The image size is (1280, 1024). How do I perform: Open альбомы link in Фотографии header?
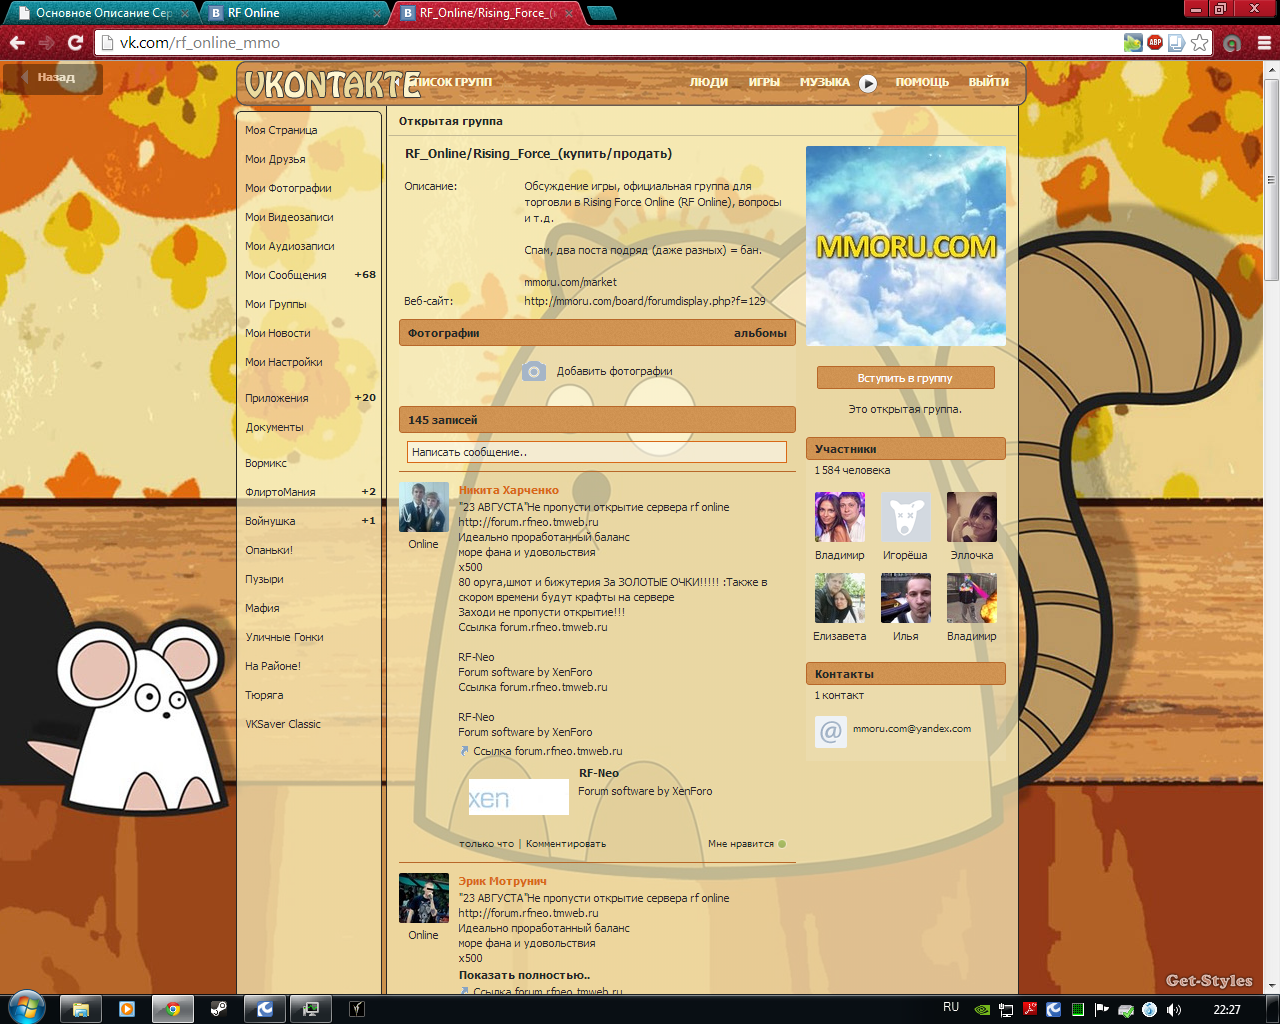pos(760,333)
